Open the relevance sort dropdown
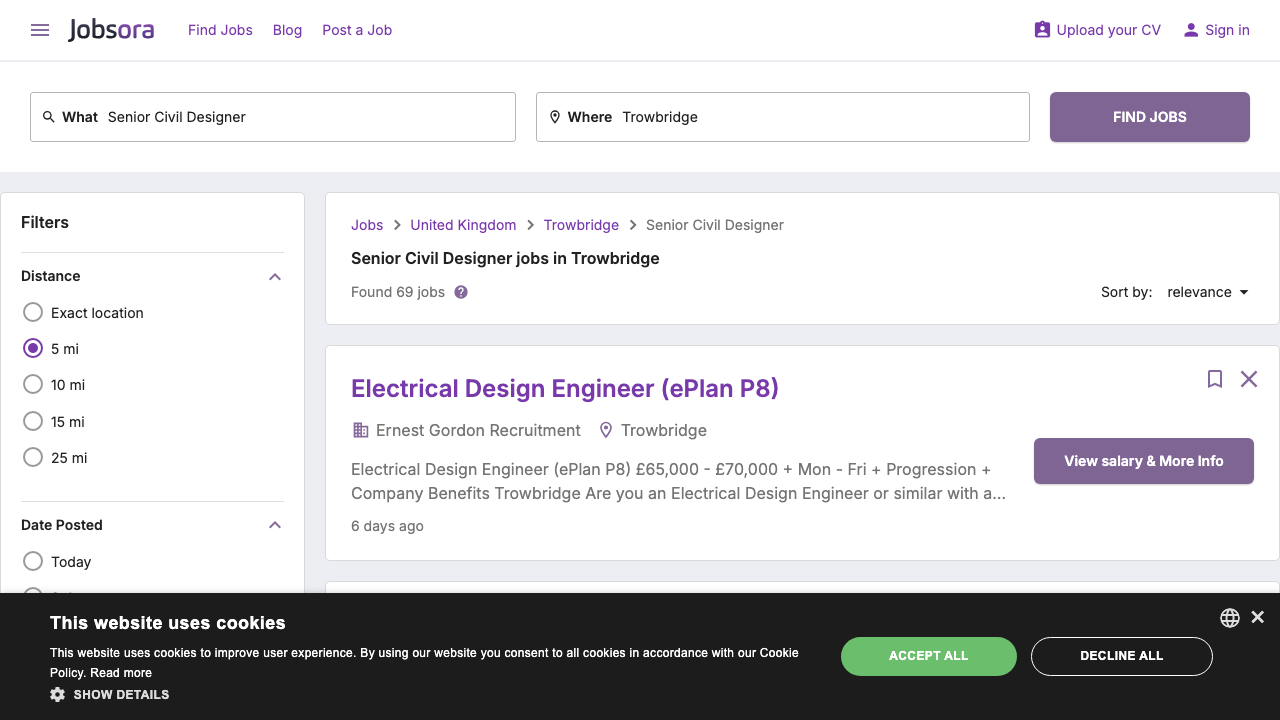 click(1207, 292)
